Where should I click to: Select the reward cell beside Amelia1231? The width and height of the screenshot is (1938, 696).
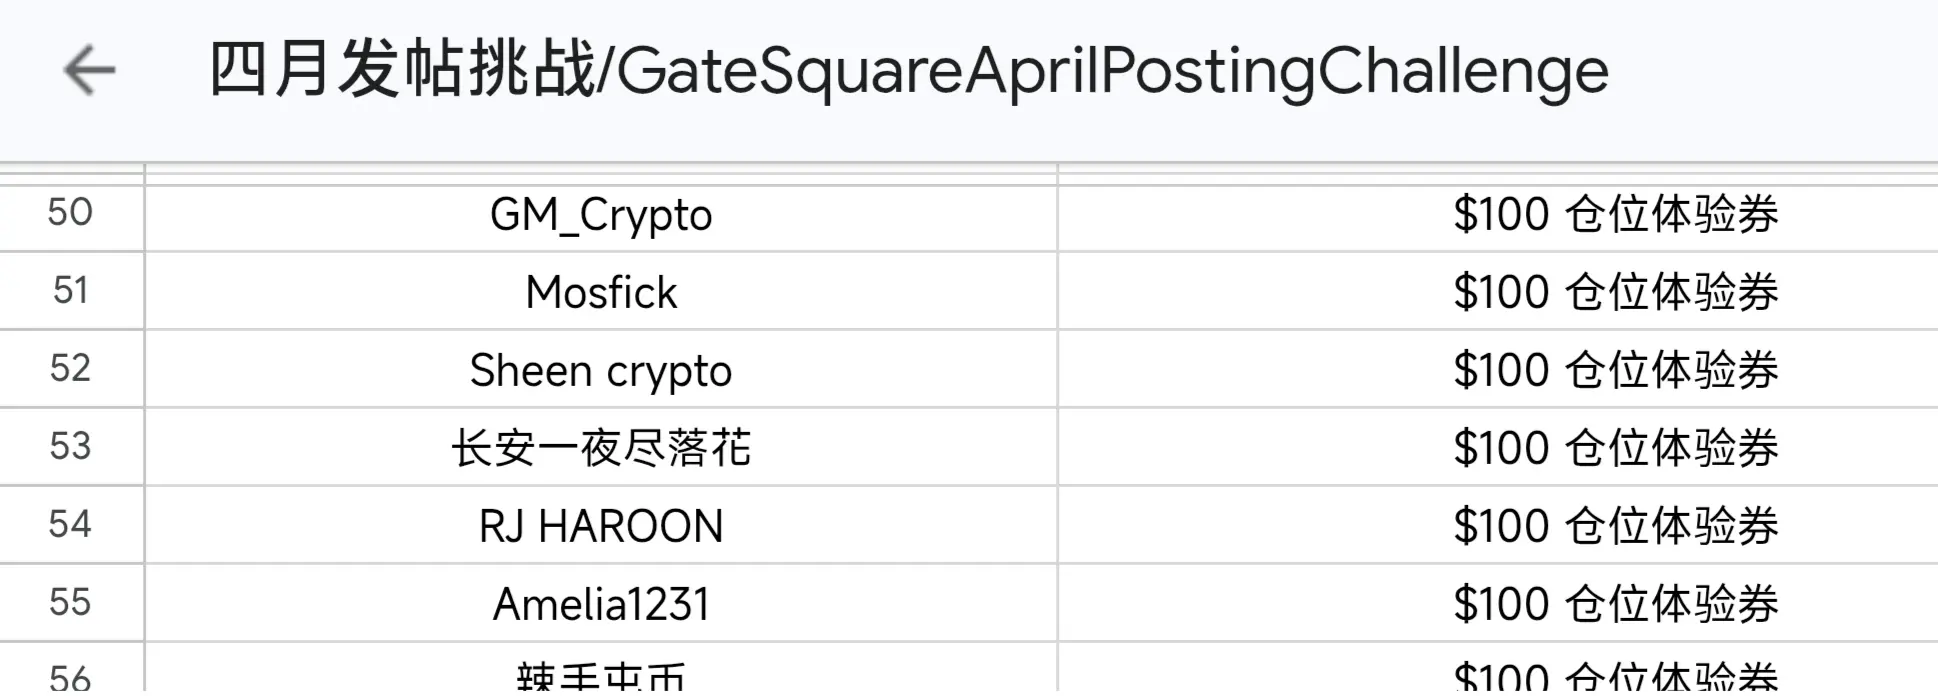(1498, 603)
